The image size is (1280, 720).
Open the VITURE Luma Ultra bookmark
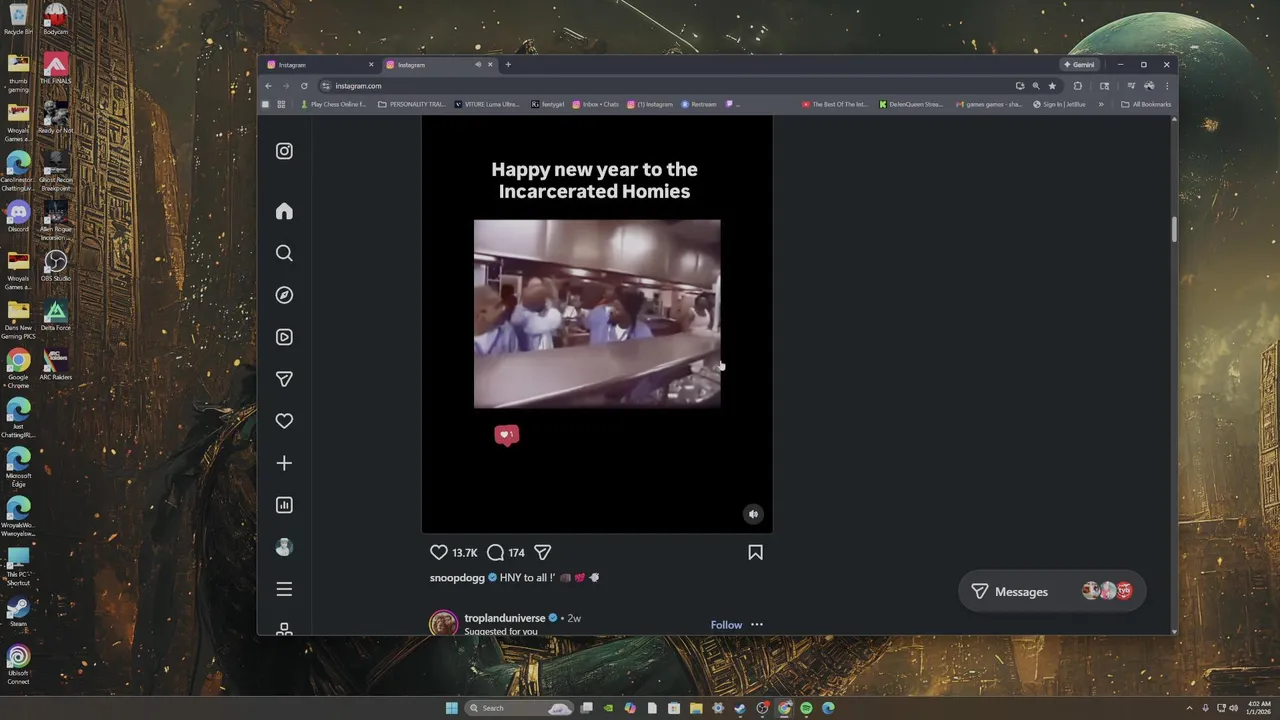click(487, 104)
